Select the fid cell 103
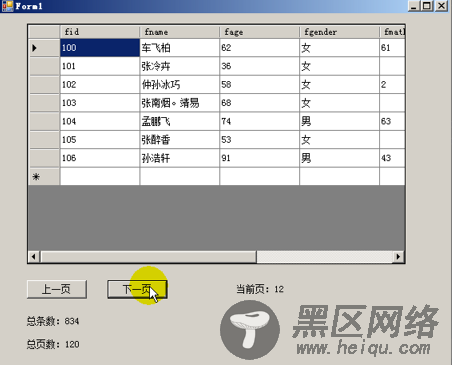The width and height of the screenshot is (452, 365). click(x=100, y=103)
